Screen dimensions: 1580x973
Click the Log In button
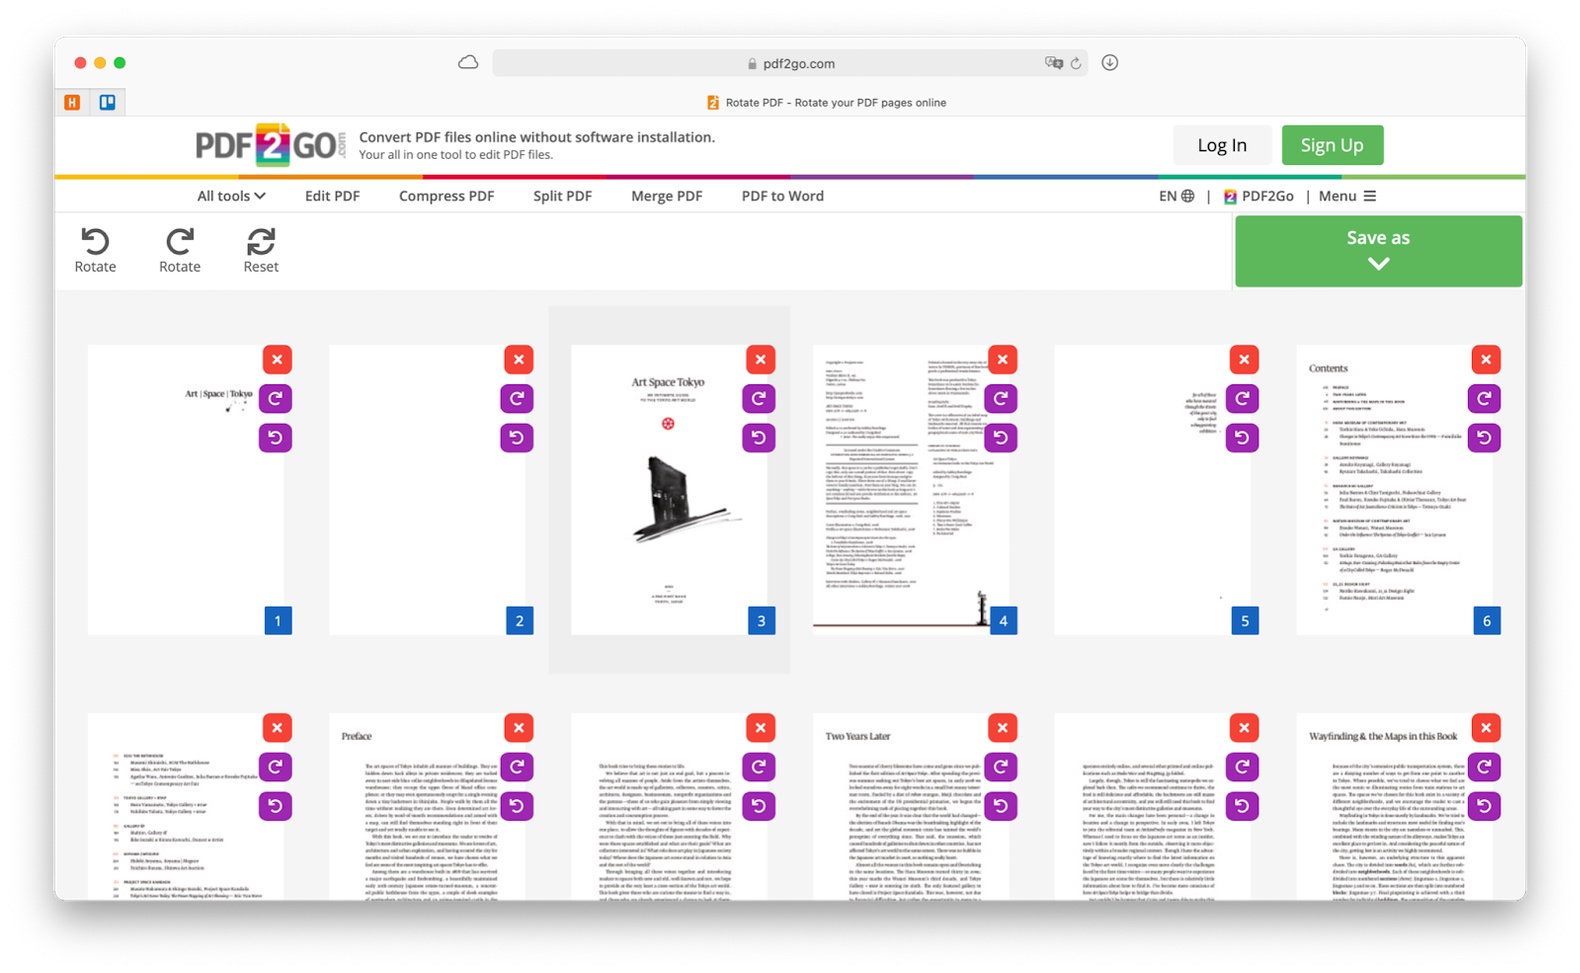(1222, 145)
